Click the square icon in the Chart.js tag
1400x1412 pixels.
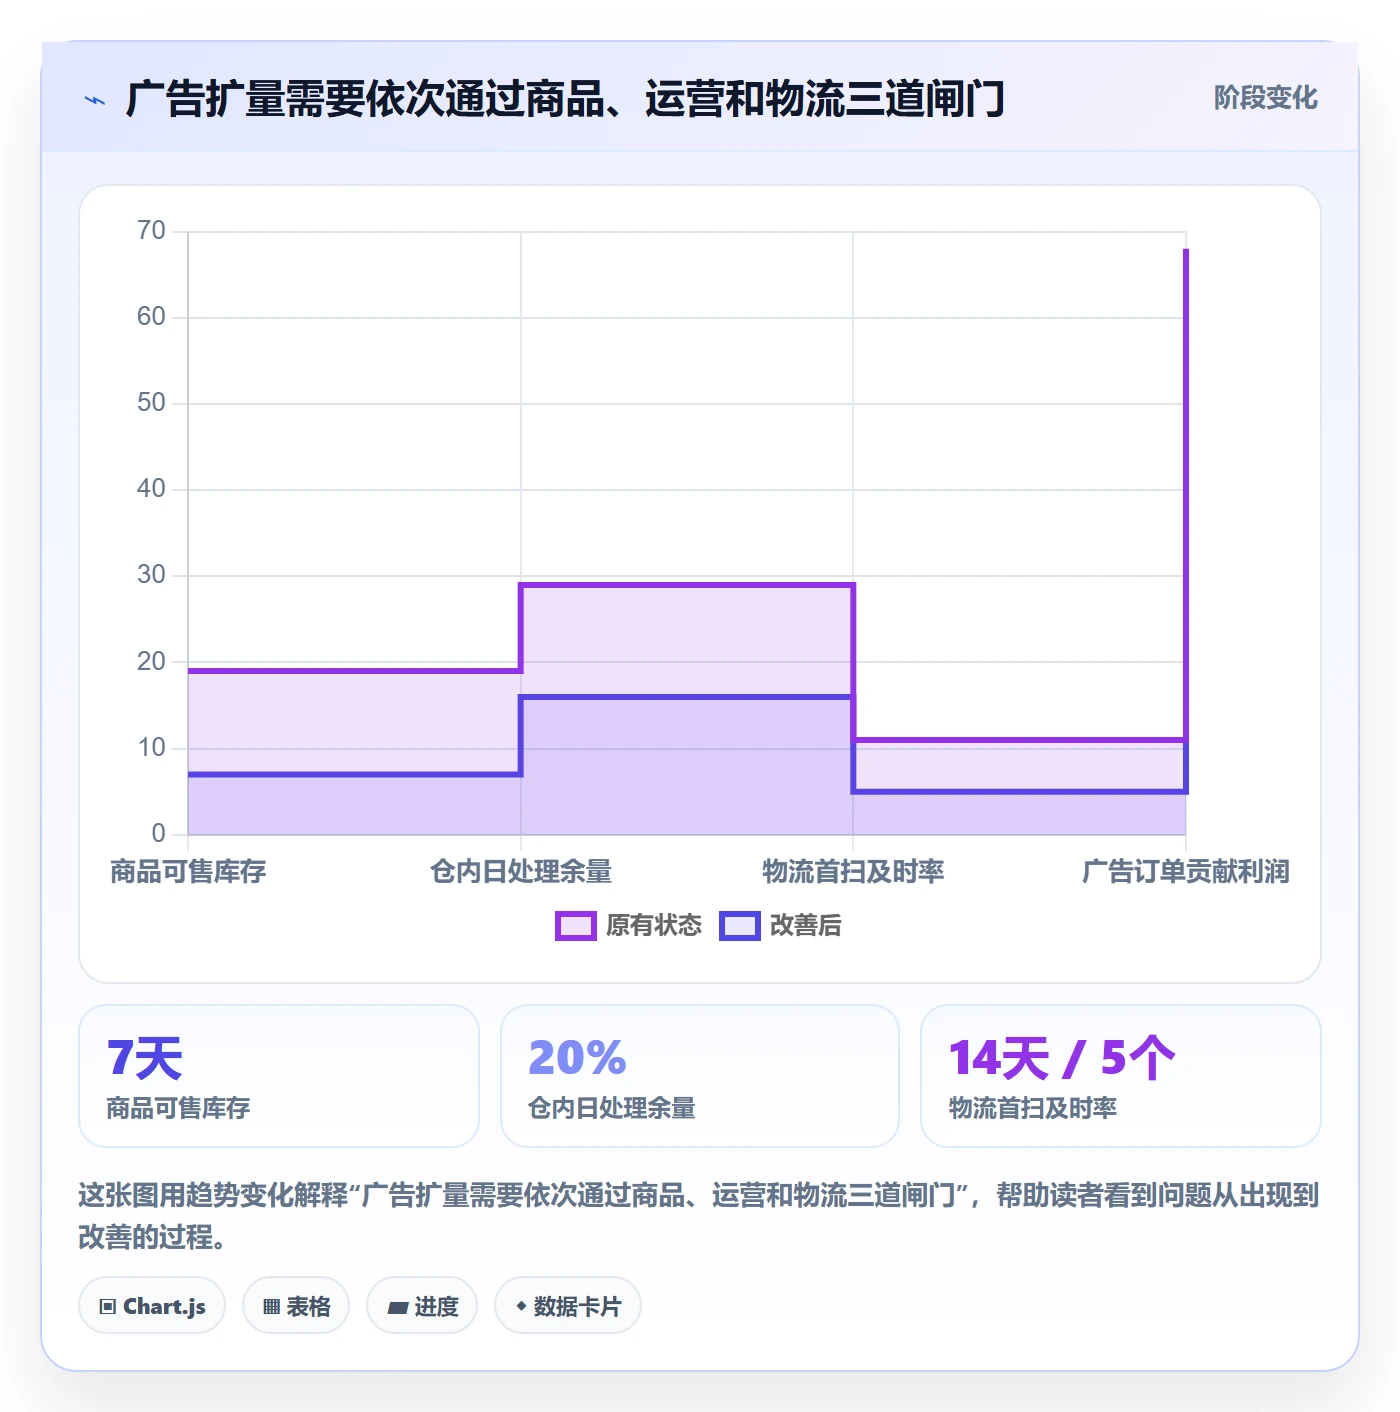(x=108, y=1307)
